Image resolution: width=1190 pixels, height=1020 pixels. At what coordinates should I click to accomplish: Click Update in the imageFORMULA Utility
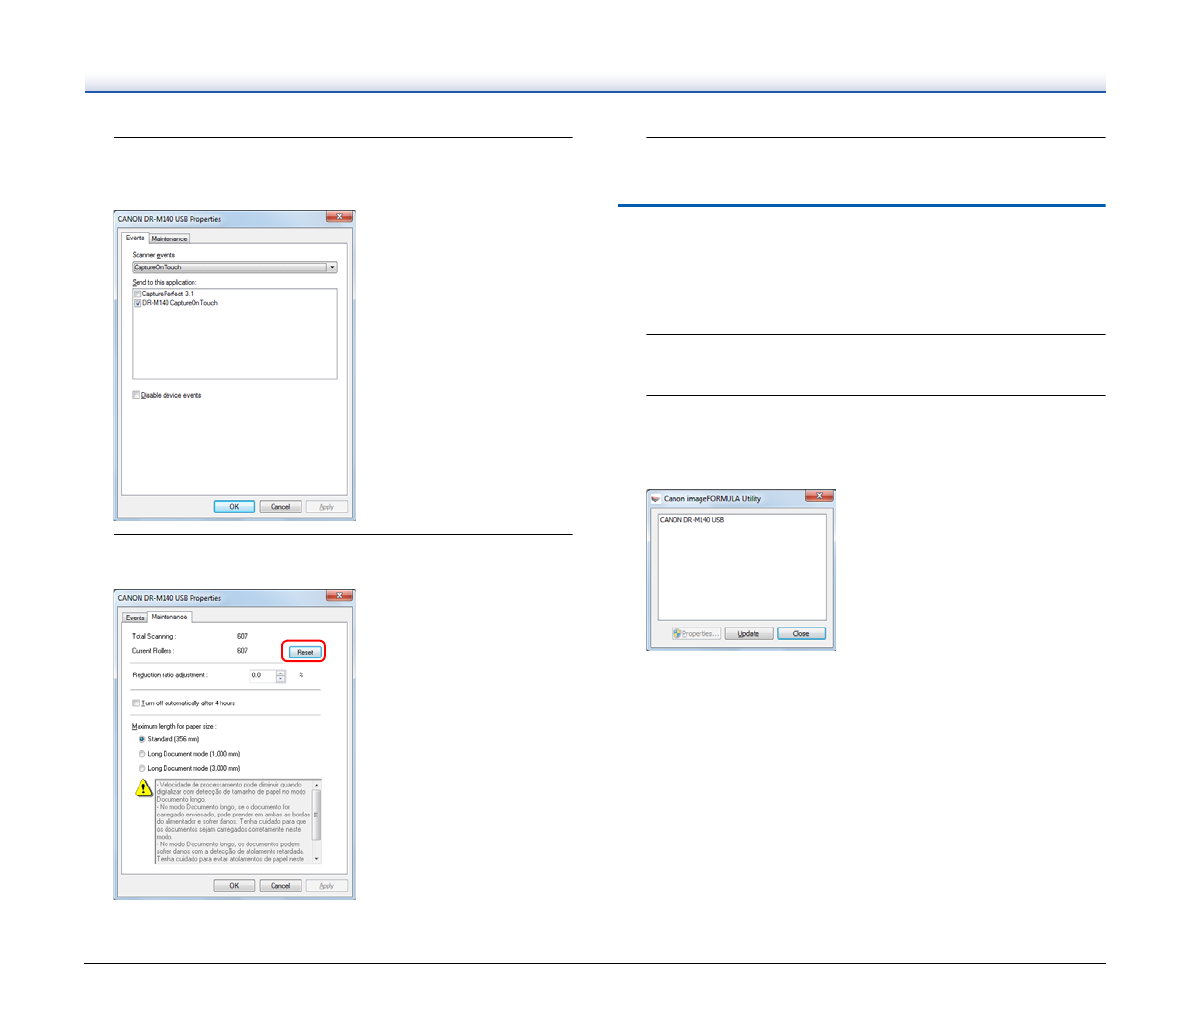748,633
